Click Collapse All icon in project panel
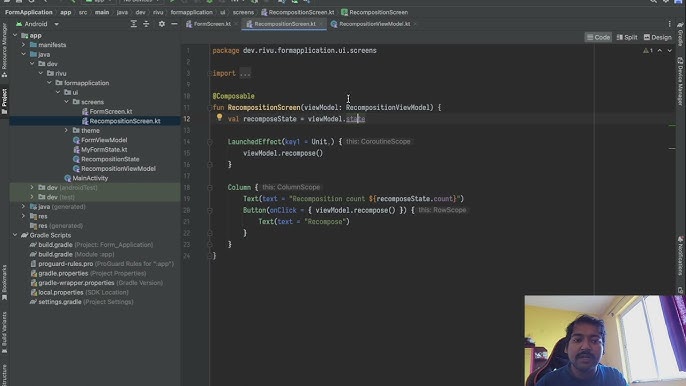686x386 pixels. click(146, 24)
